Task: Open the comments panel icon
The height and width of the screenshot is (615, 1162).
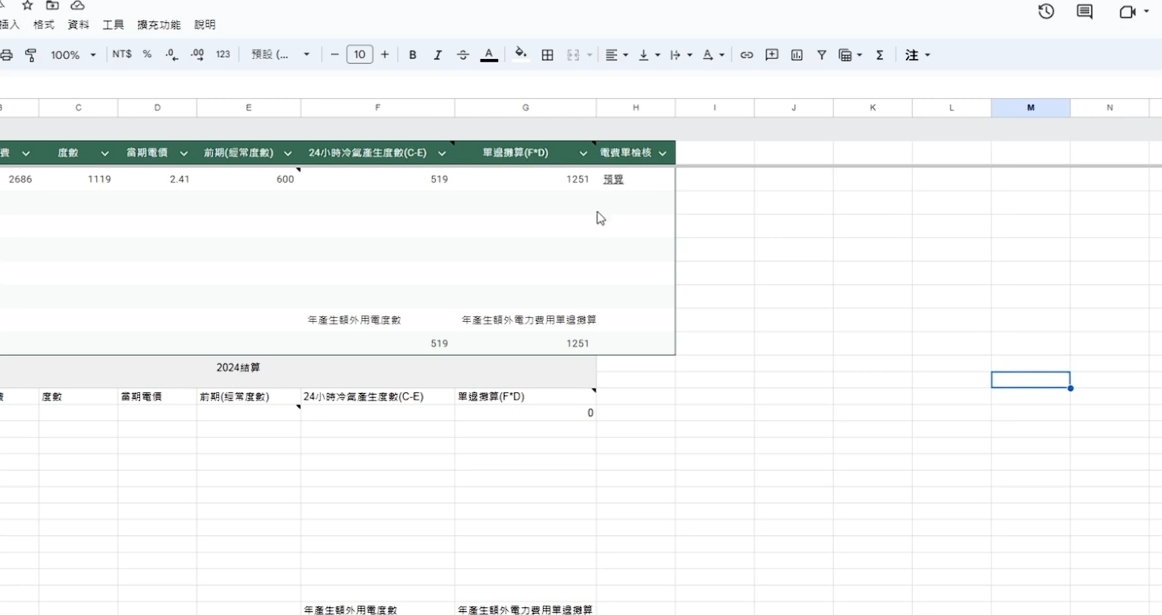Action: pos(1084,12)
